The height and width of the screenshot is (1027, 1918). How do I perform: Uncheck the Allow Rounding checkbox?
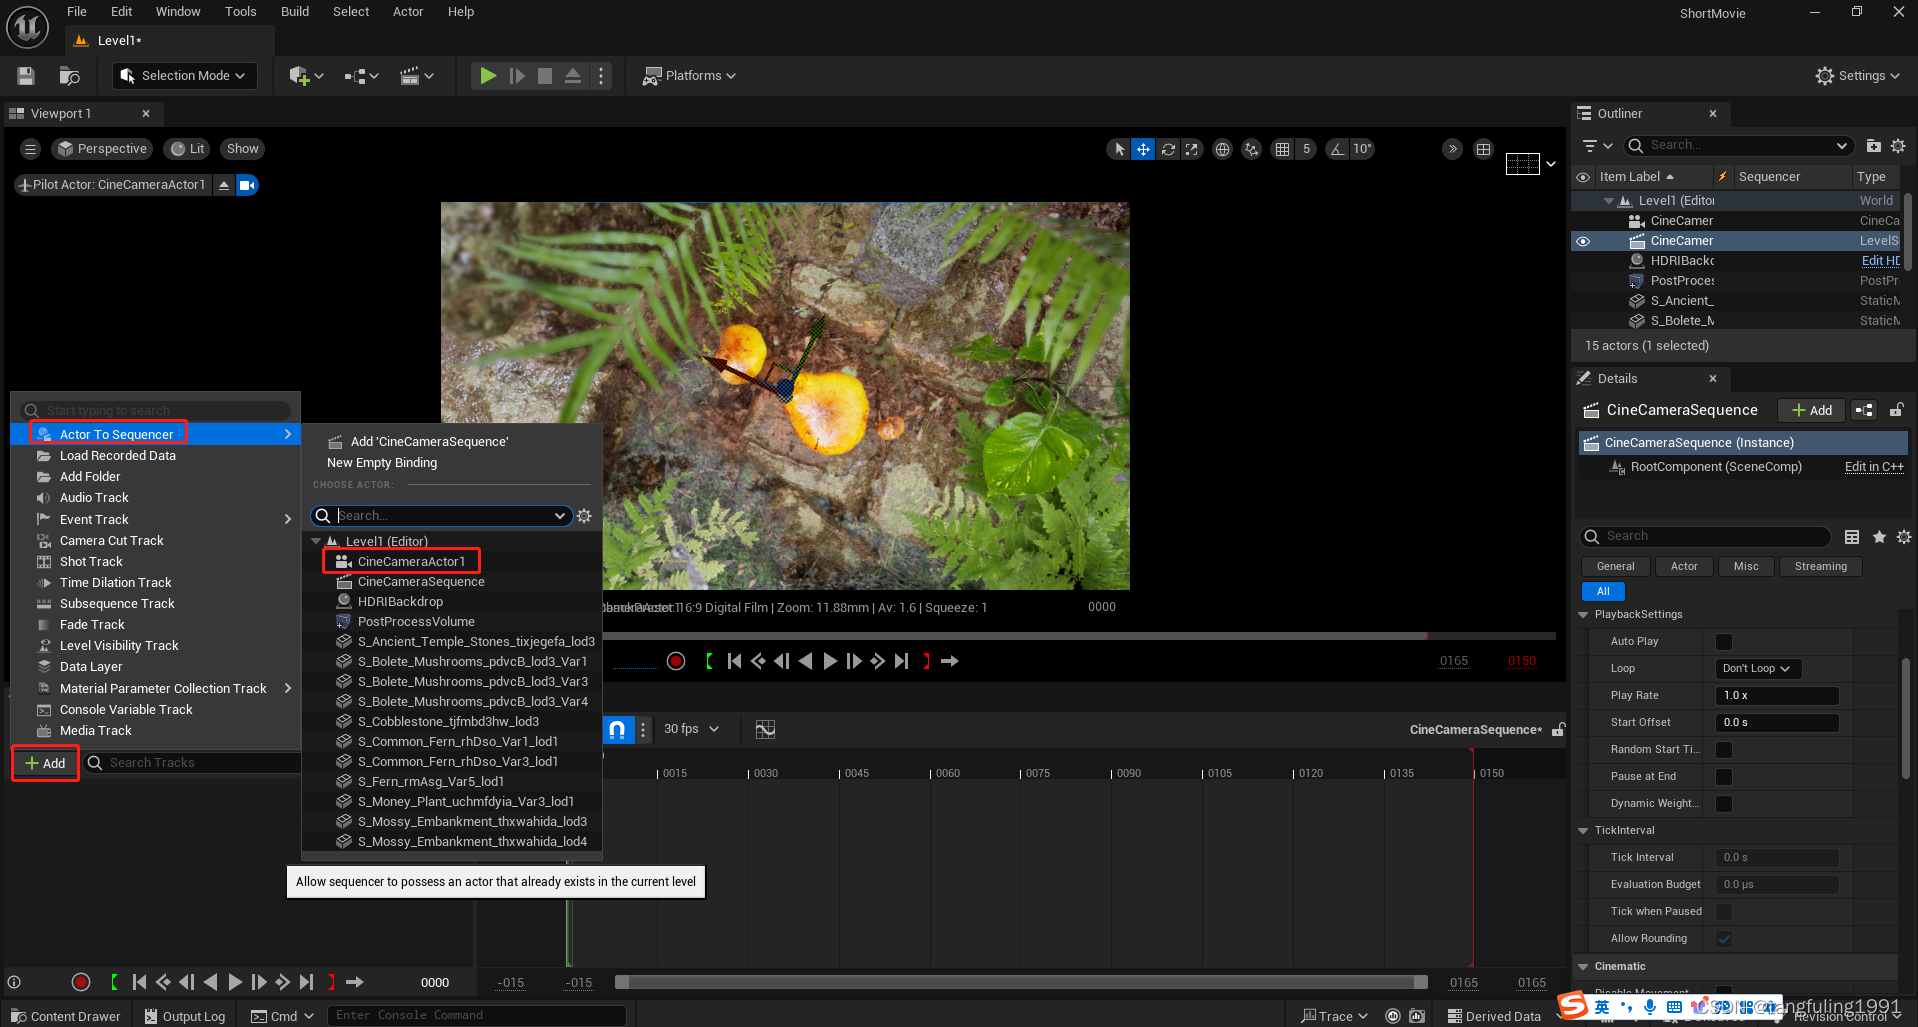coord(1724,939)
